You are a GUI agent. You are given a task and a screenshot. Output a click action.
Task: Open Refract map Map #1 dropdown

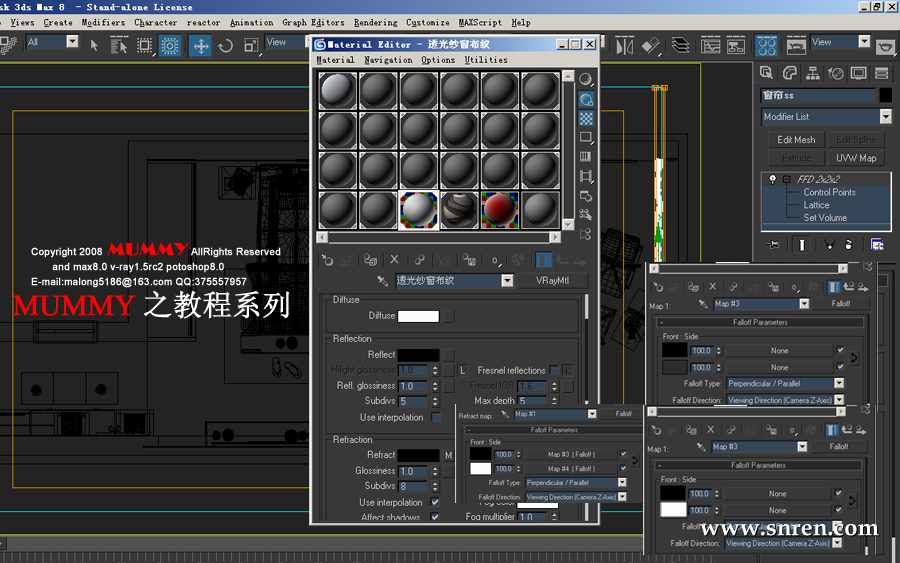[x=592, y=414]
